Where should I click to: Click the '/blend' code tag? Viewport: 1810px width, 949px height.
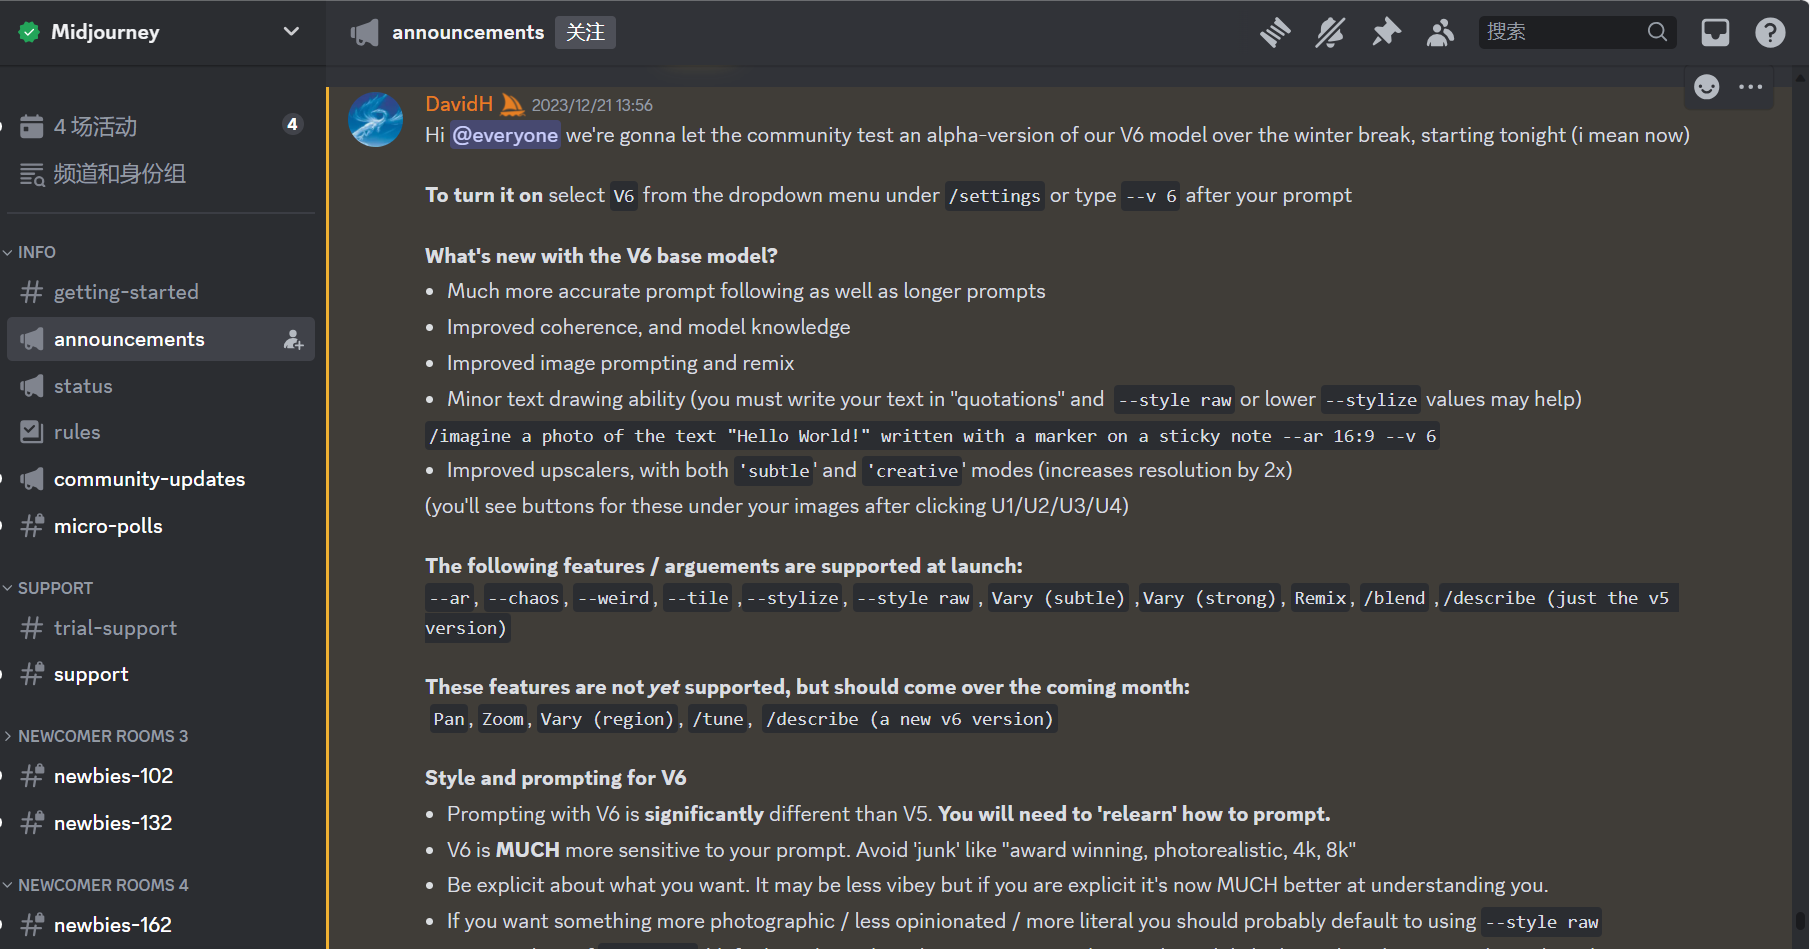[x=1395, y=598]
